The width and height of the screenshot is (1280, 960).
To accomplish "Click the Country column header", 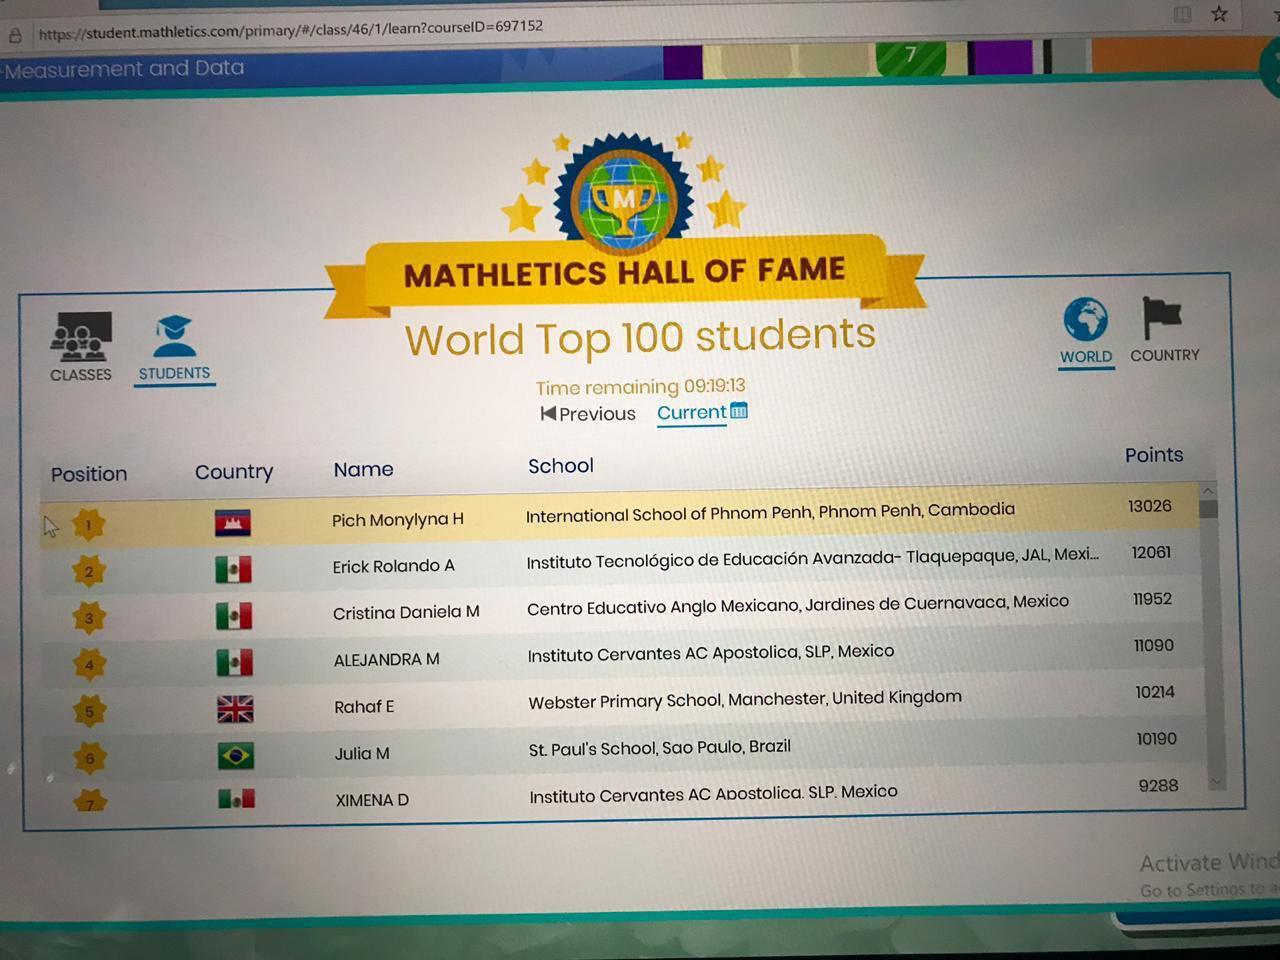I will coord(234,472).
